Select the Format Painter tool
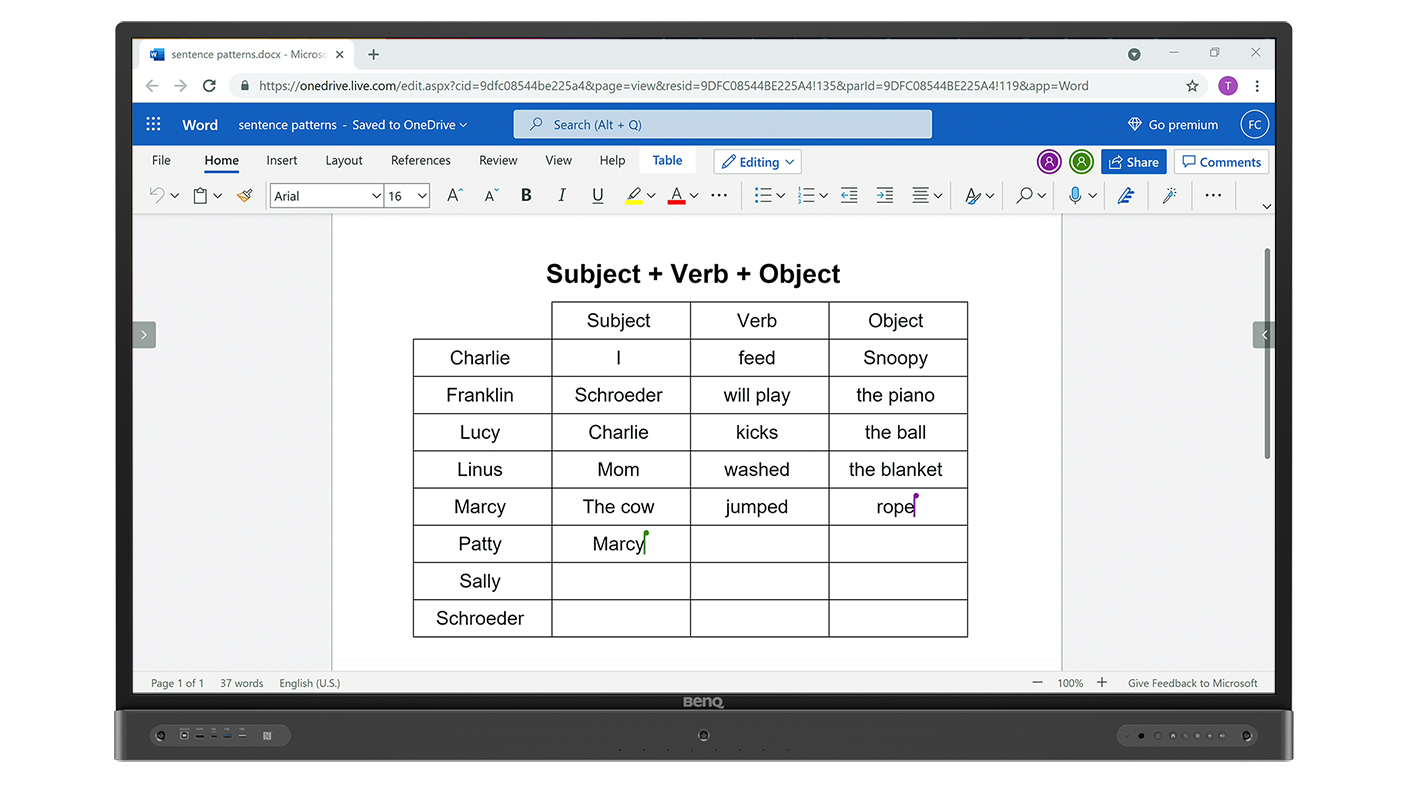This screenshot has width=1408, height=792. pos(244,195)
